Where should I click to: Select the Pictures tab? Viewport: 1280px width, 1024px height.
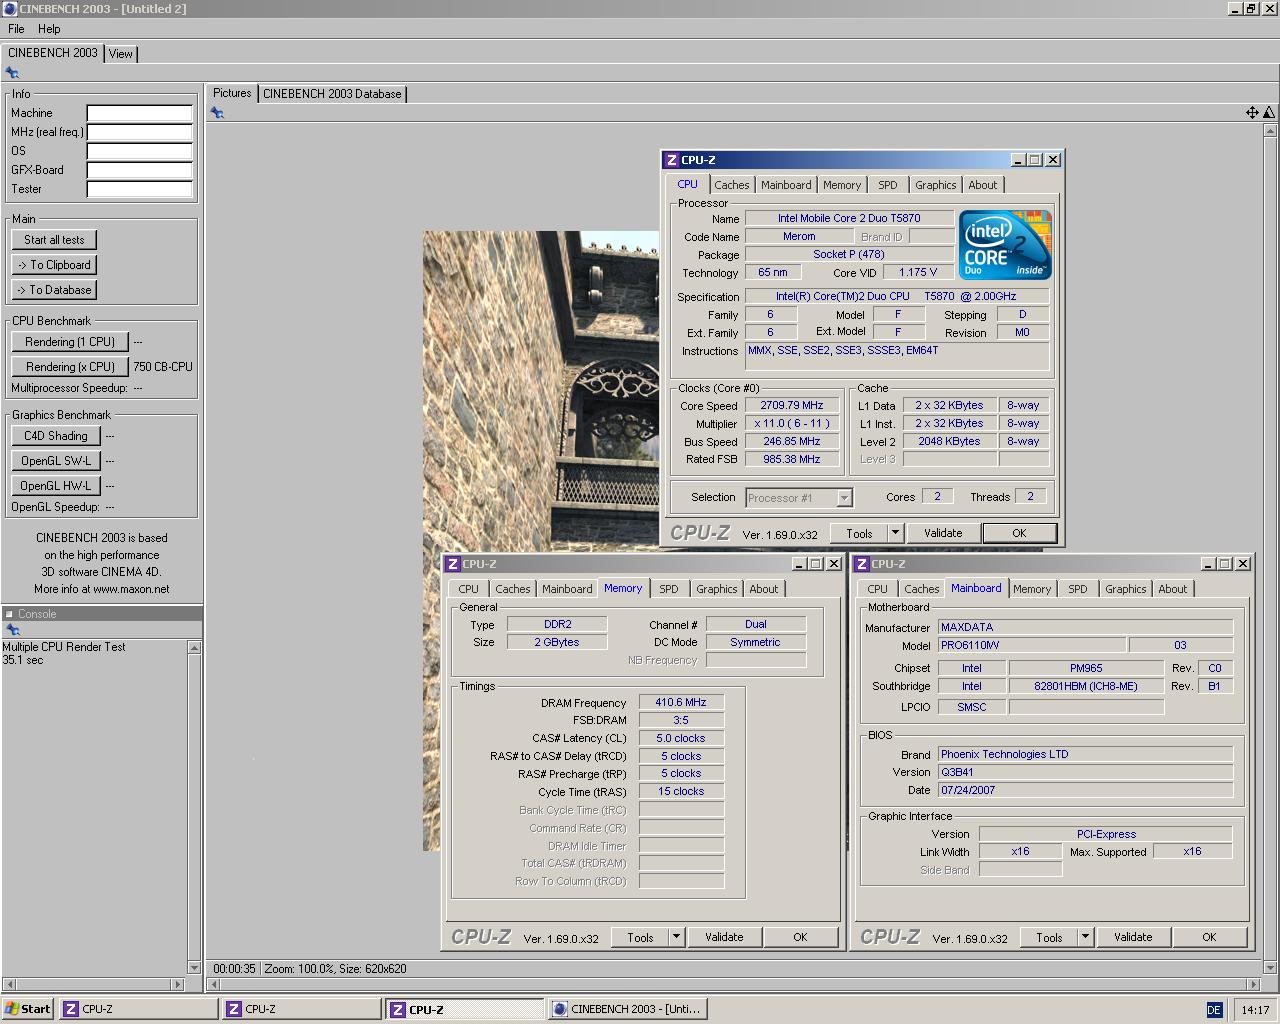click(x=232, y=93)
